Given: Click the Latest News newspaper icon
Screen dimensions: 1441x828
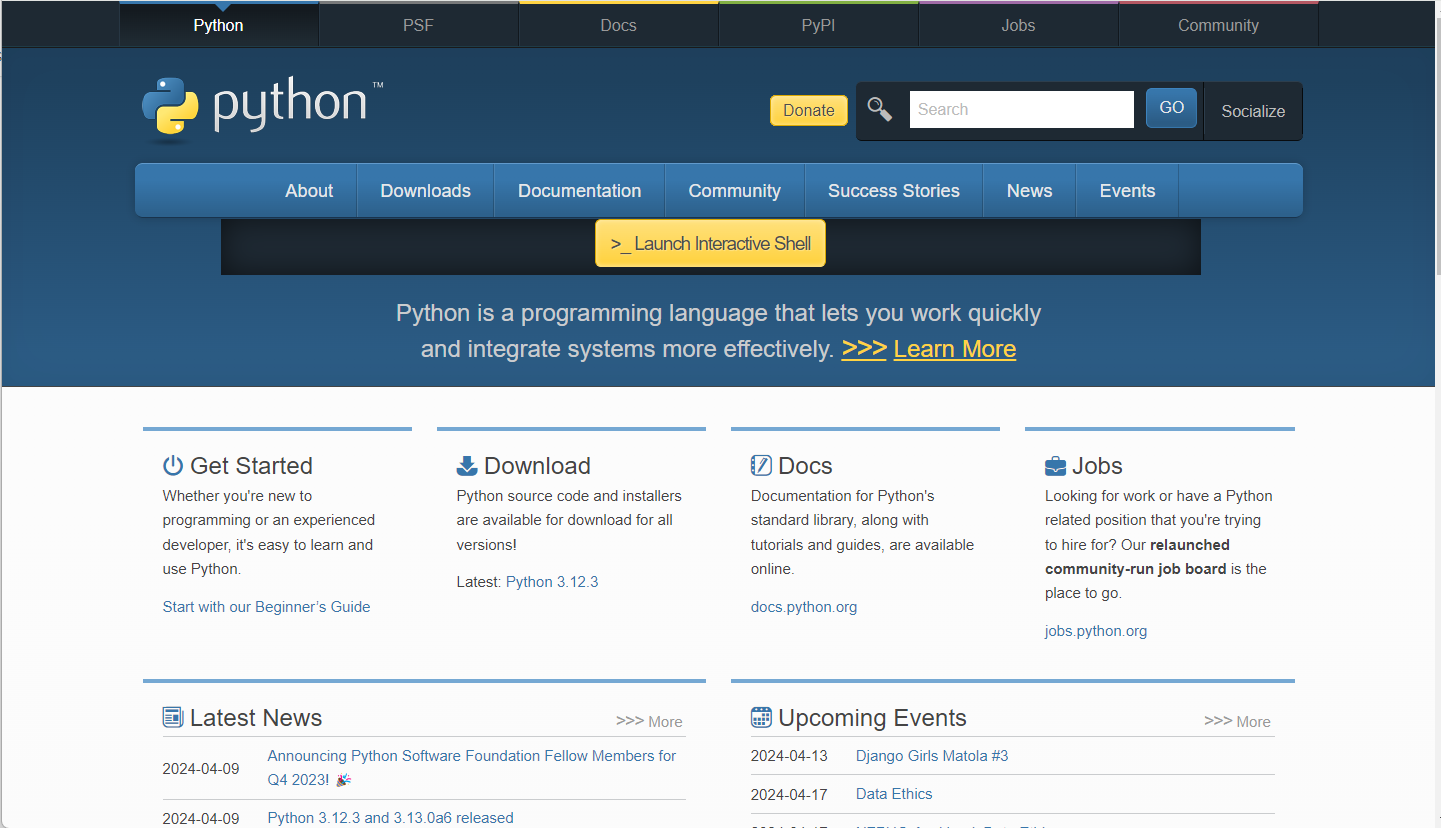Looking at the screenshot, I should (173, 716).
